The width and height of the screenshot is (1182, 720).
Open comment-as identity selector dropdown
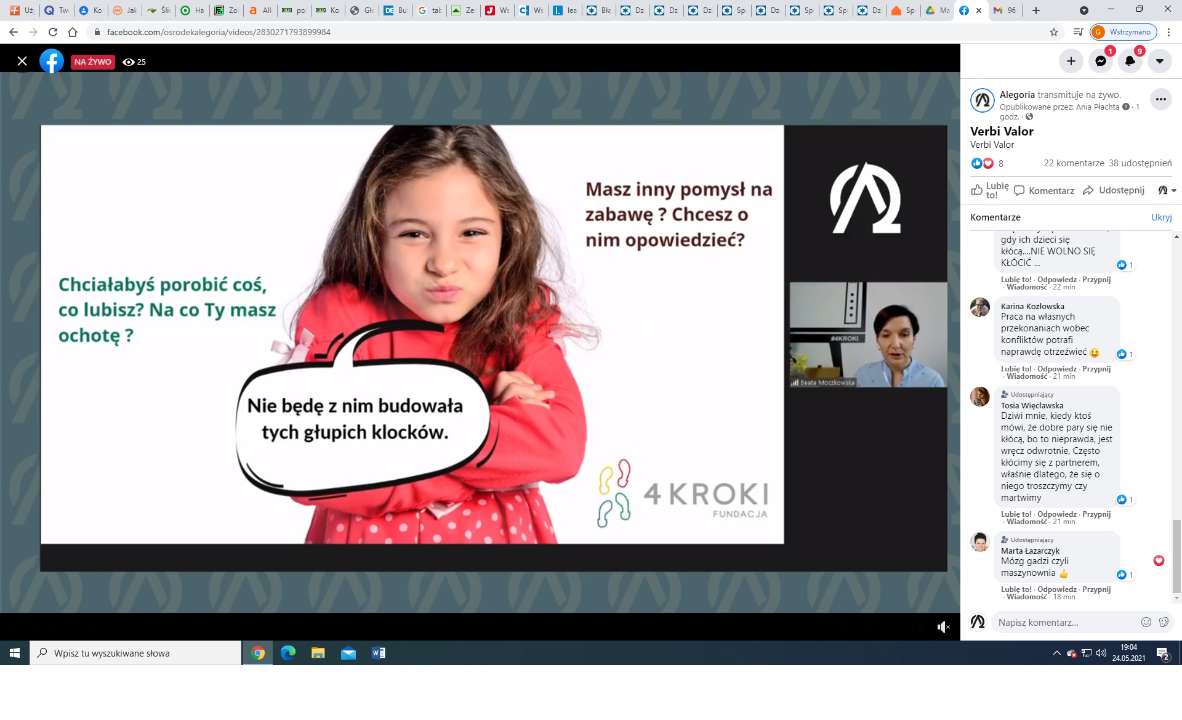coord(1166,190)
